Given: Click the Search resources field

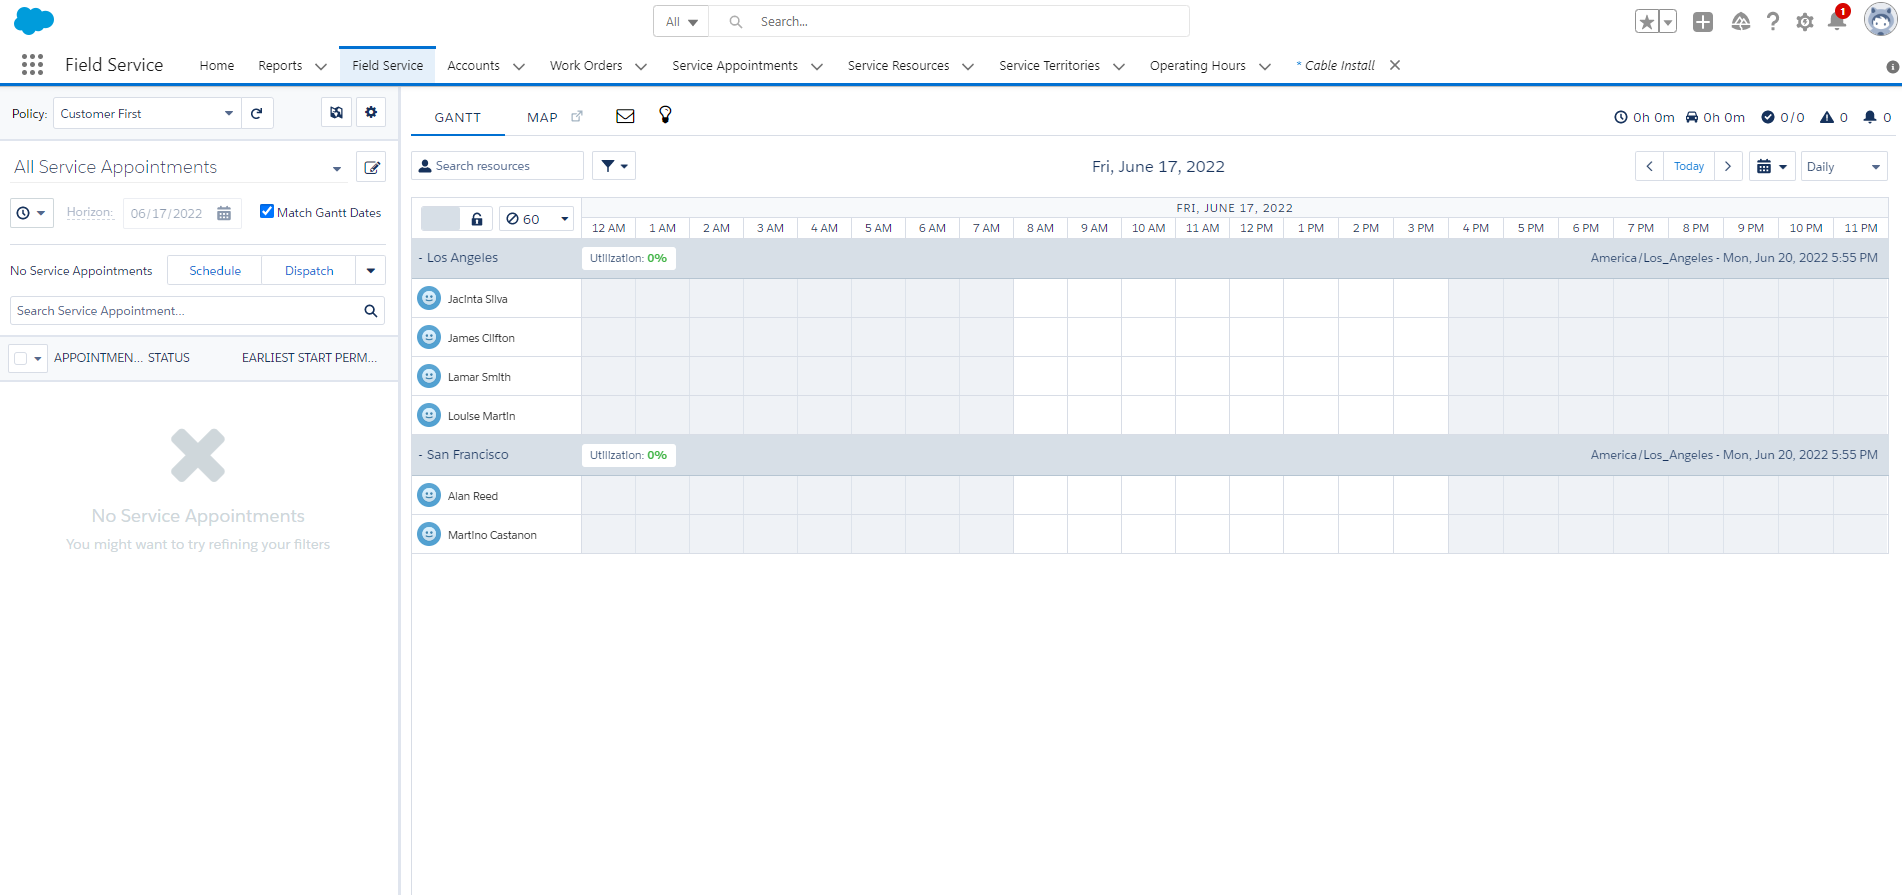Looking at the screenshot, I should point(497,166).
